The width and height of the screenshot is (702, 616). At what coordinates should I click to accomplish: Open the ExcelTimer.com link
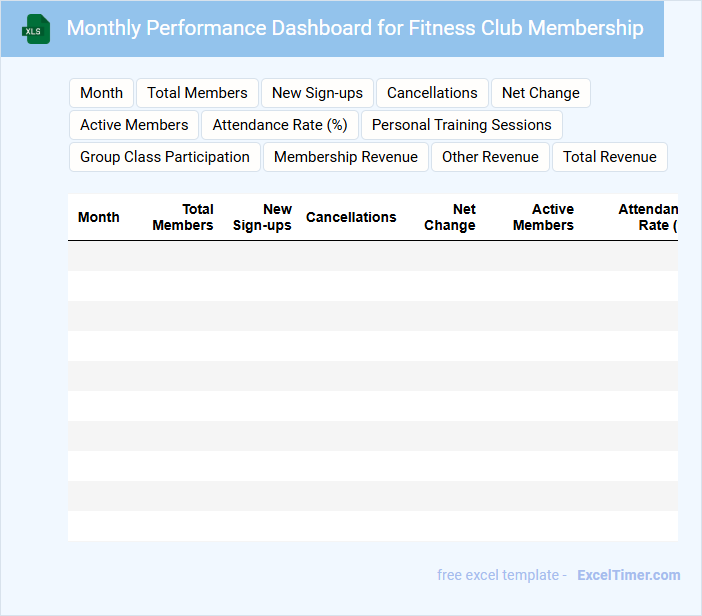tap(628, 575)
